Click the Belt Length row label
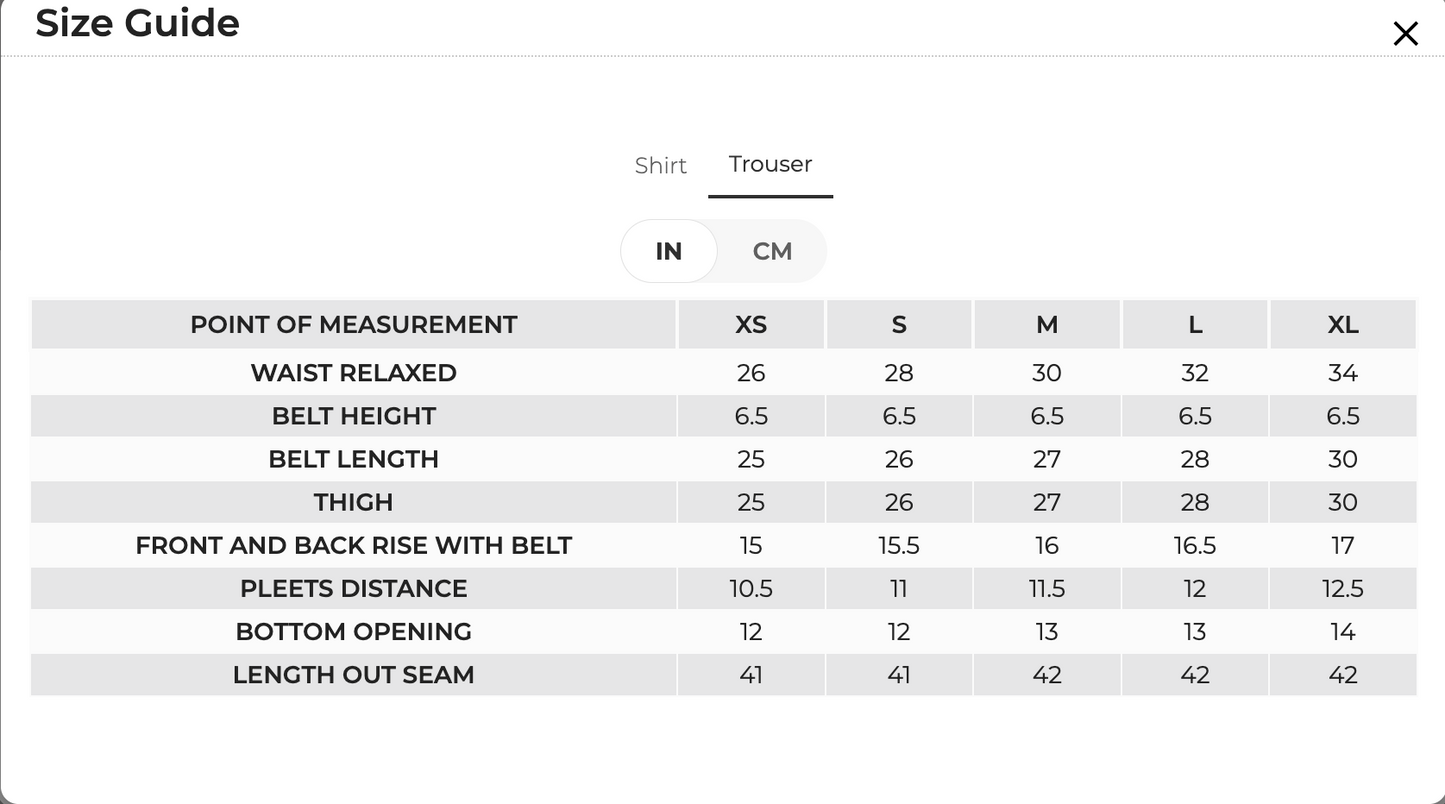This screenshot has width=1445, height=804. [354, 459]
